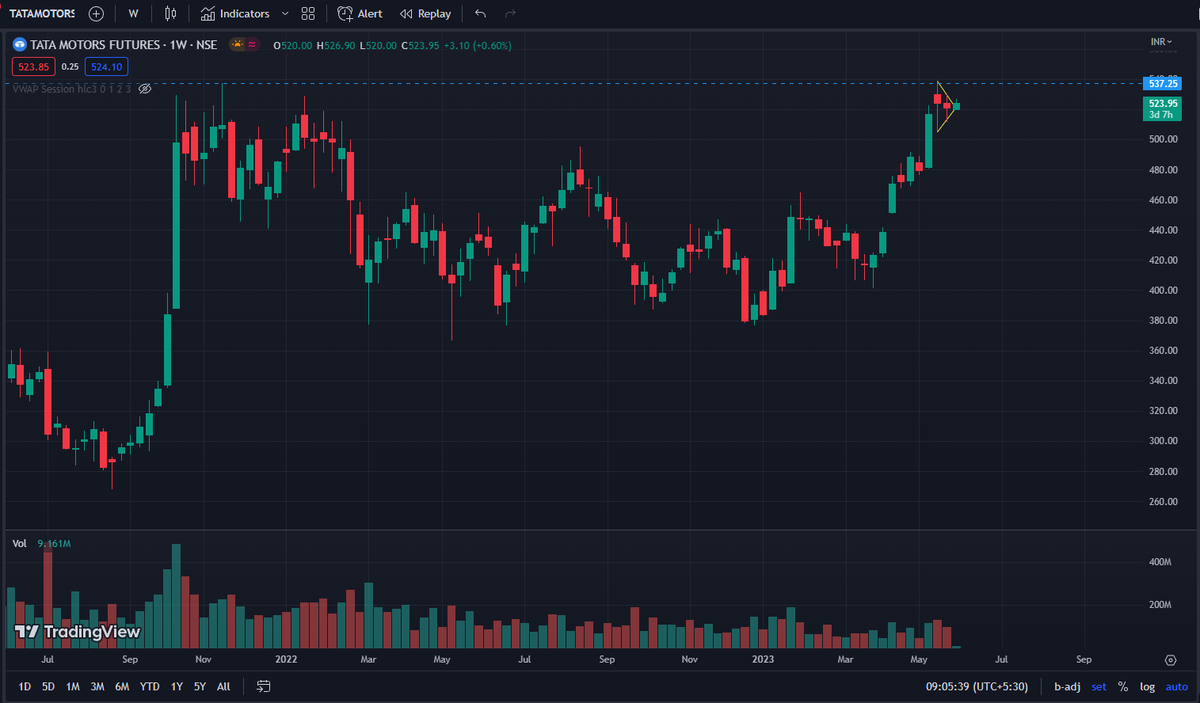Select the VWAP Session hlc3 indicator legend
The width and height of the screenshot is (1200, 703).
pos(72,89)
